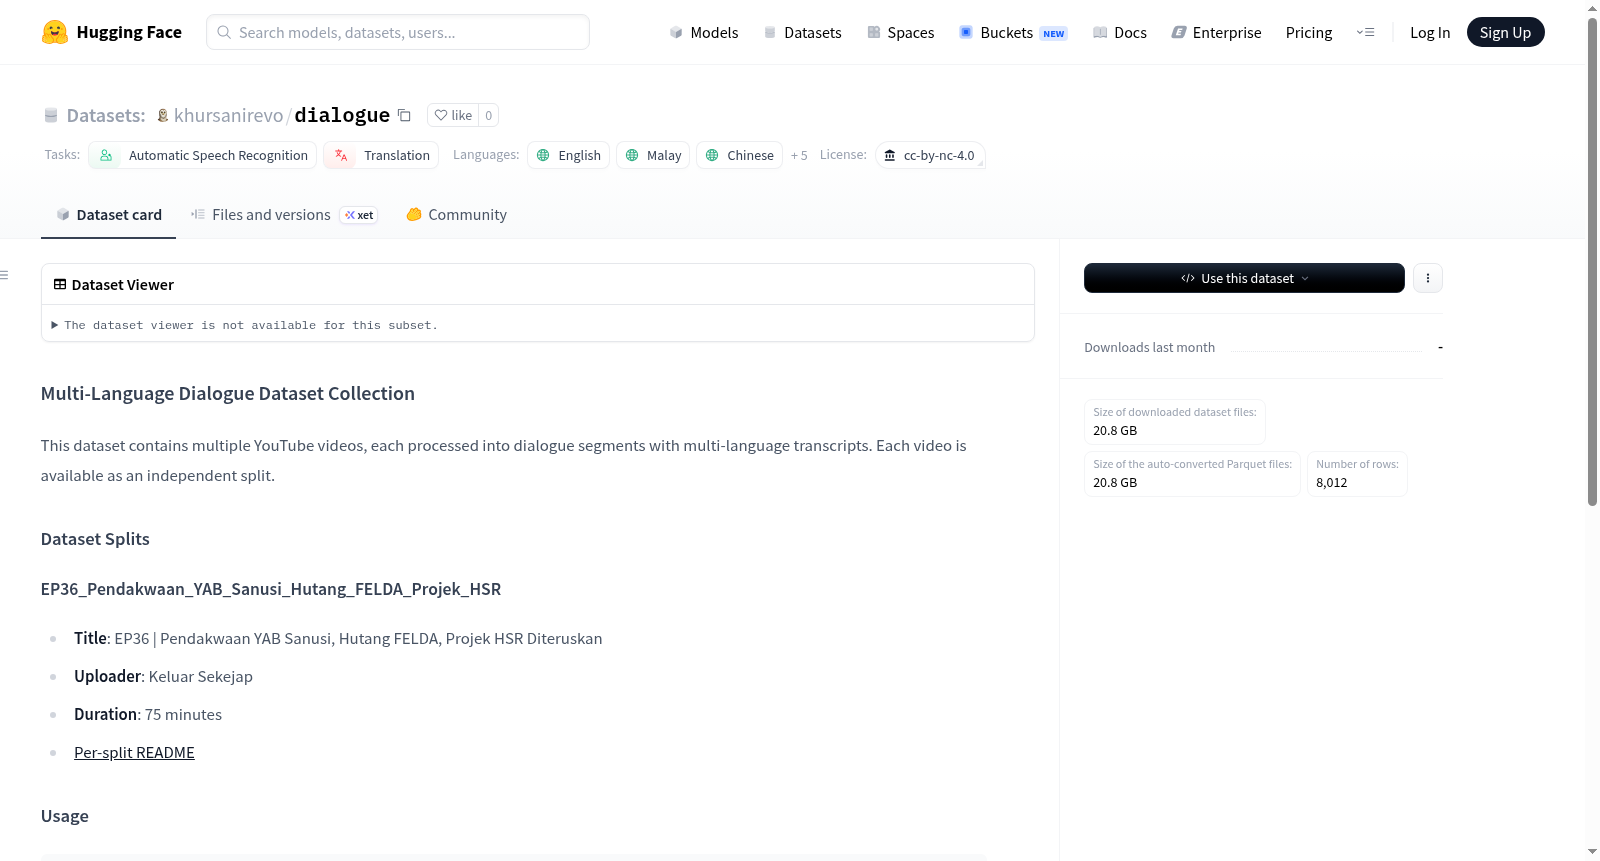Switch to Files and versions tab

284,214
